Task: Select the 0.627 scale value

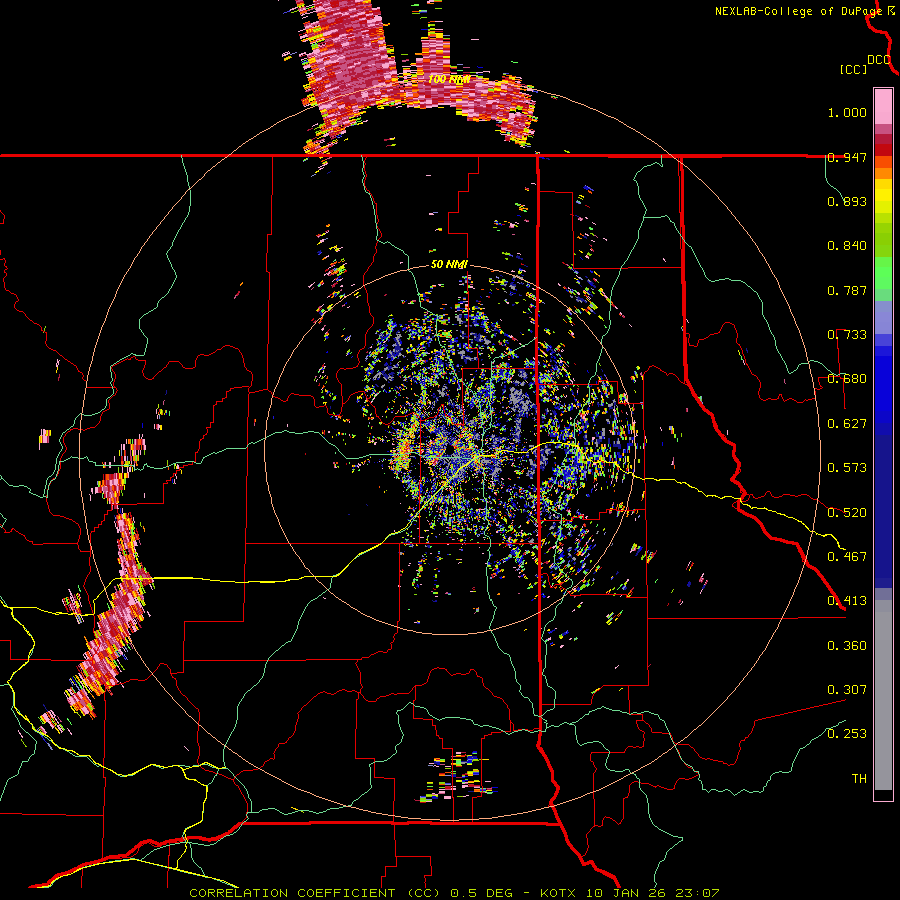Action: (x=847, y=424)
